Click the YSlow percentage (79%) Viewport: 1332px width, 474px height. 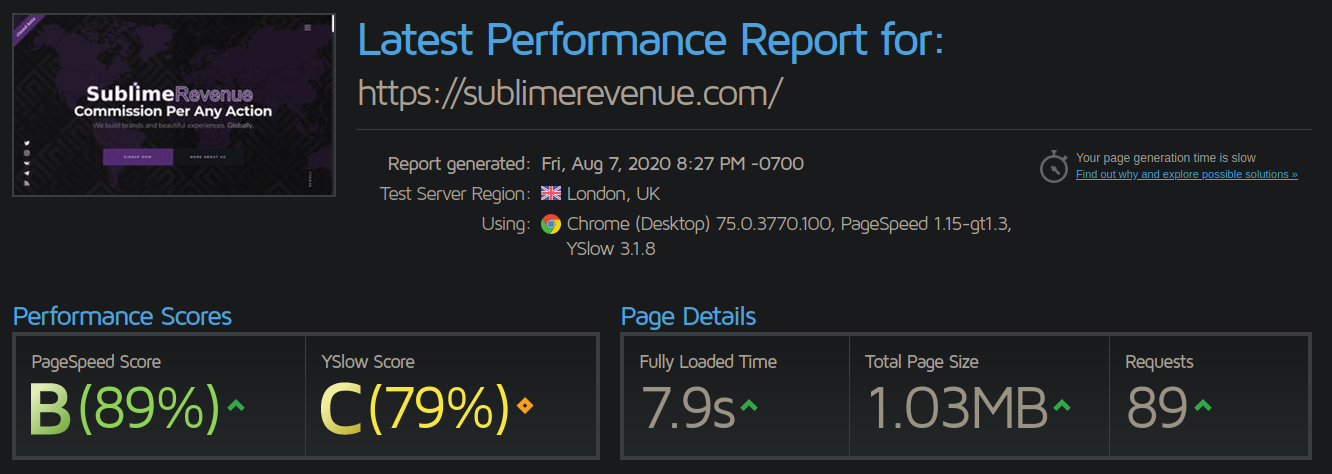click(x=438, y=409)
